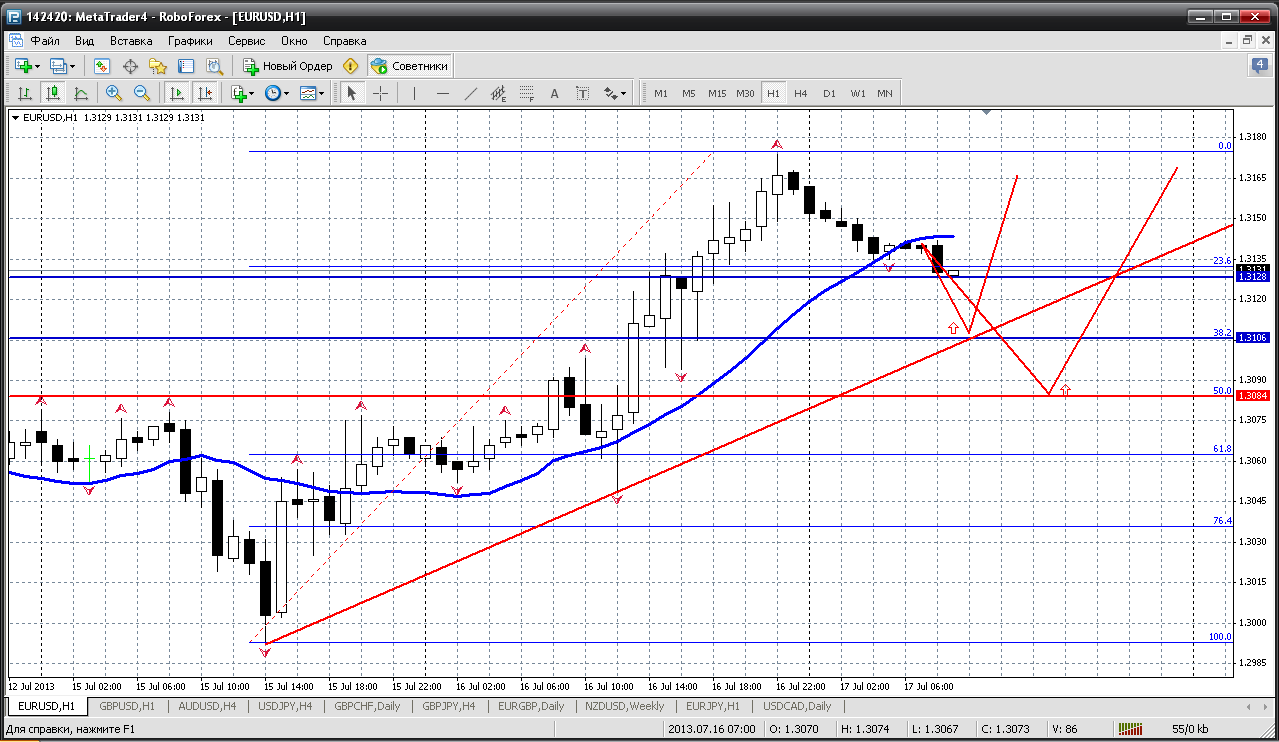Switch to the USDJPY,H4 chart tab
Image resolution: width=1279 pixels, height=742 pixels.
click(x=285, y=706)
